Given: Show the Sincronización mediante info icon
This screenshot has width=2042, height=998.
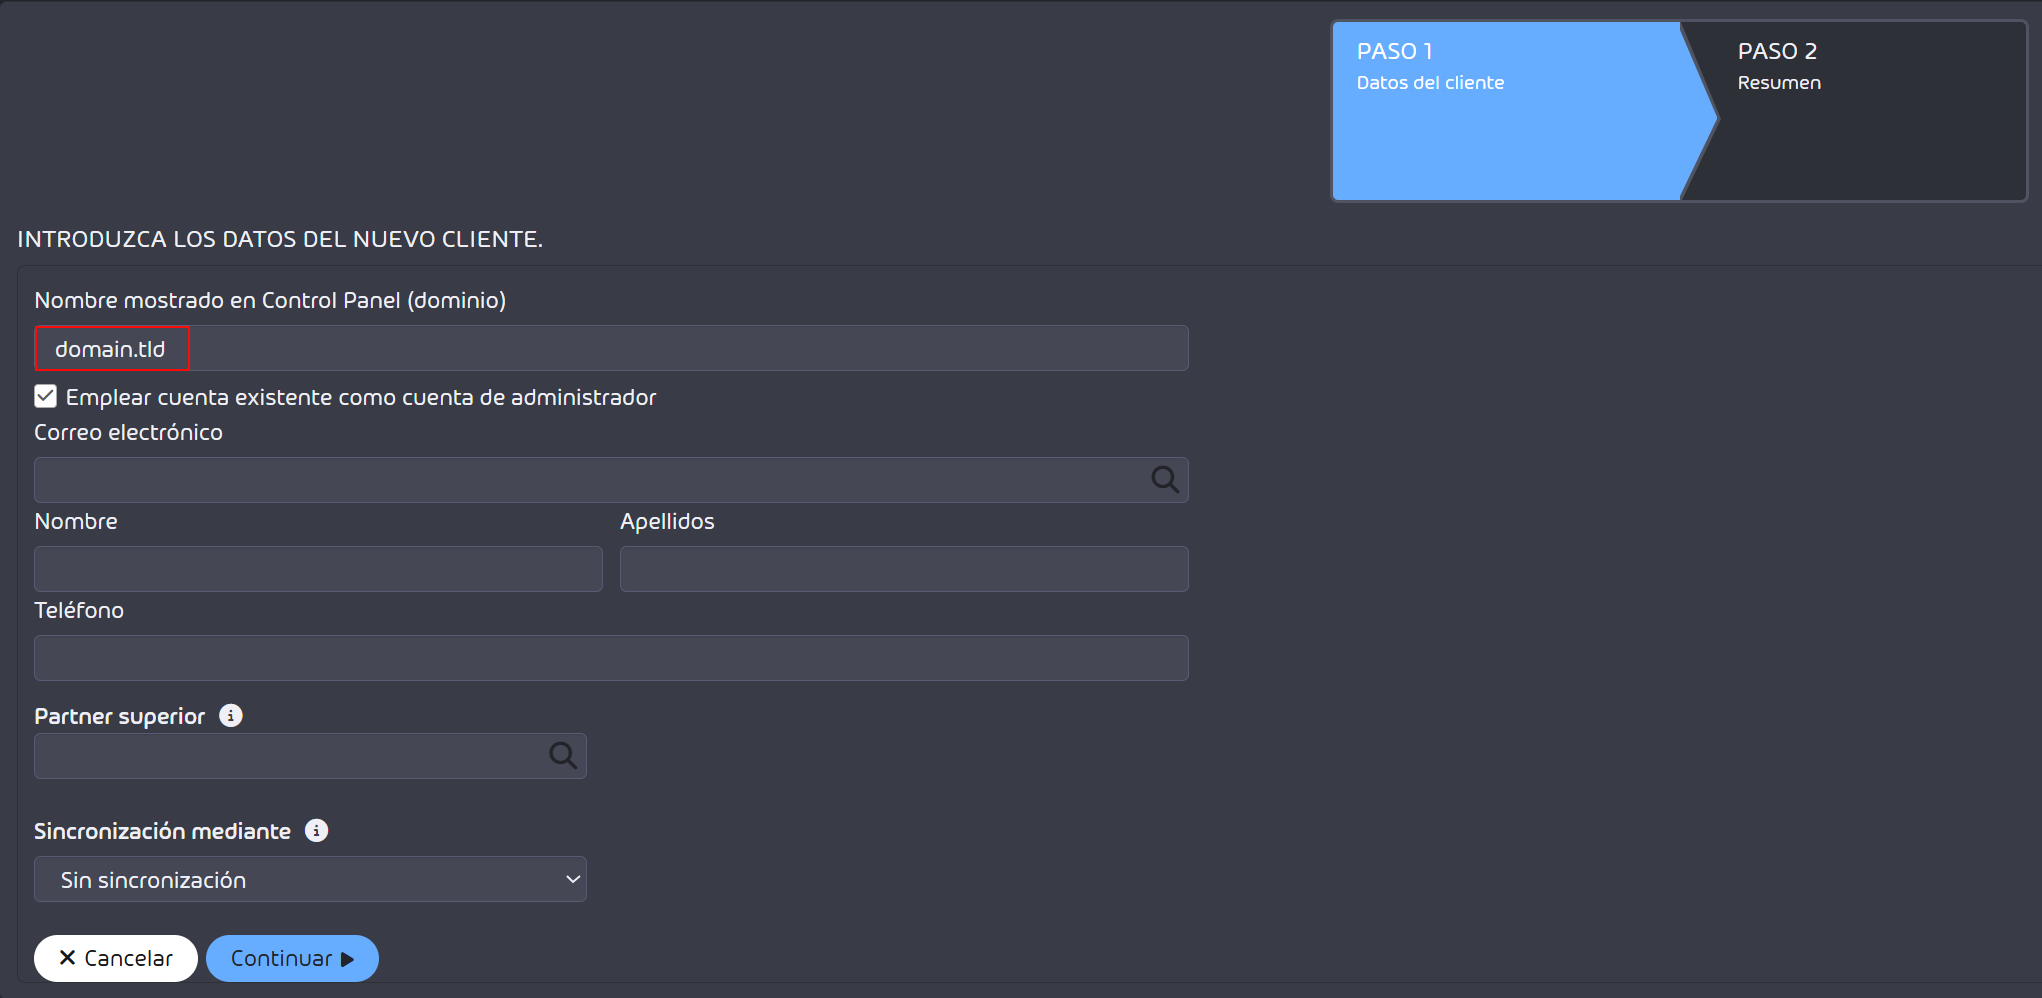Looking at the screenshot, I should [x=317, y=831].
